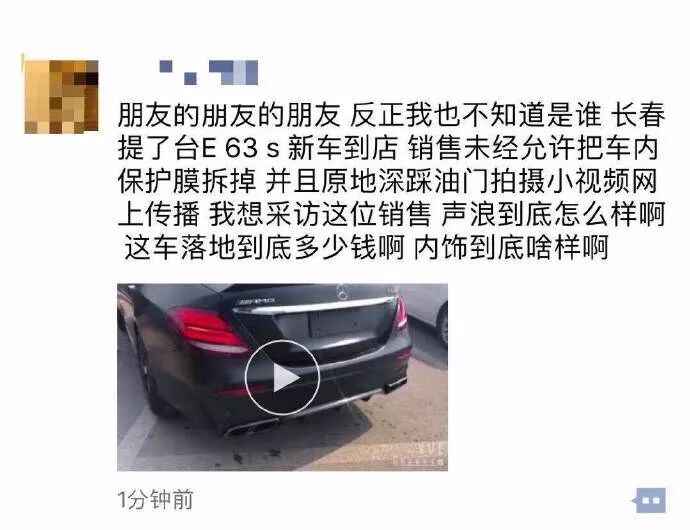Open the two-dot like and comment menu
Image resolution: width=690 pixels, height=530 pixels.
click(650, 500)
